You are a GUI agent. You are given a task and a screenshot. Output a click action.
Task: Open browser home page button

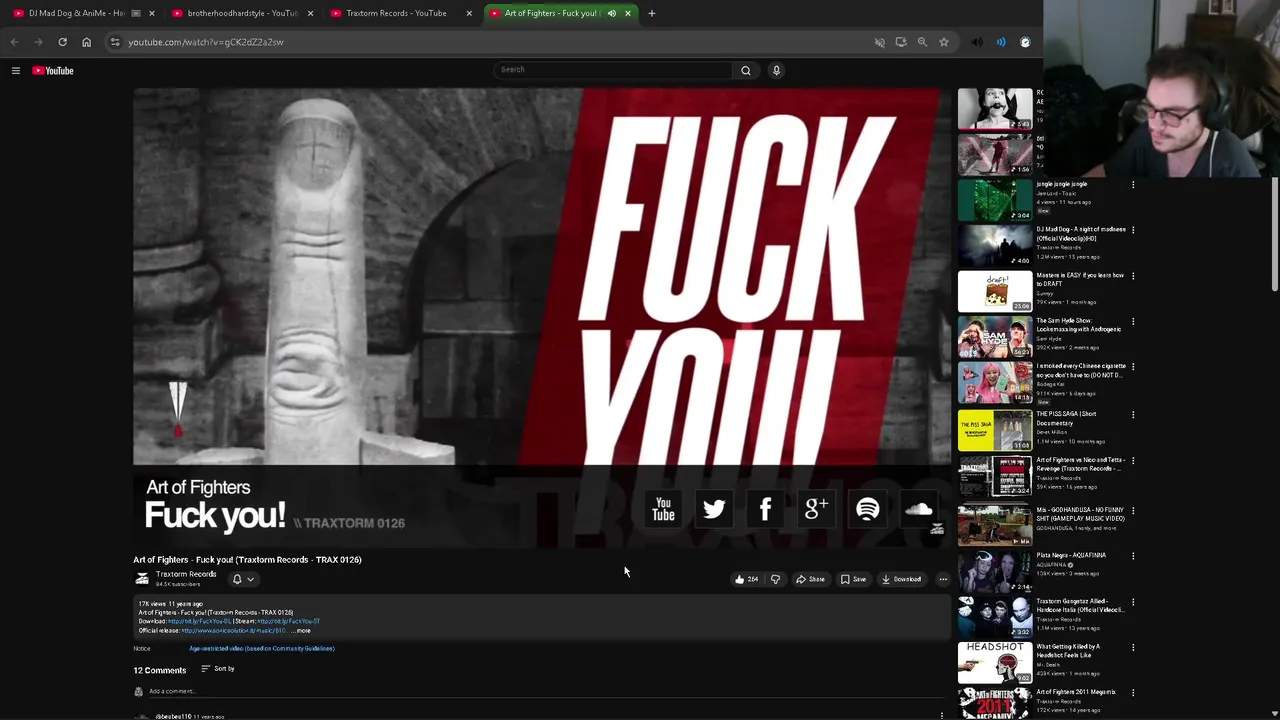coord(86,42)
